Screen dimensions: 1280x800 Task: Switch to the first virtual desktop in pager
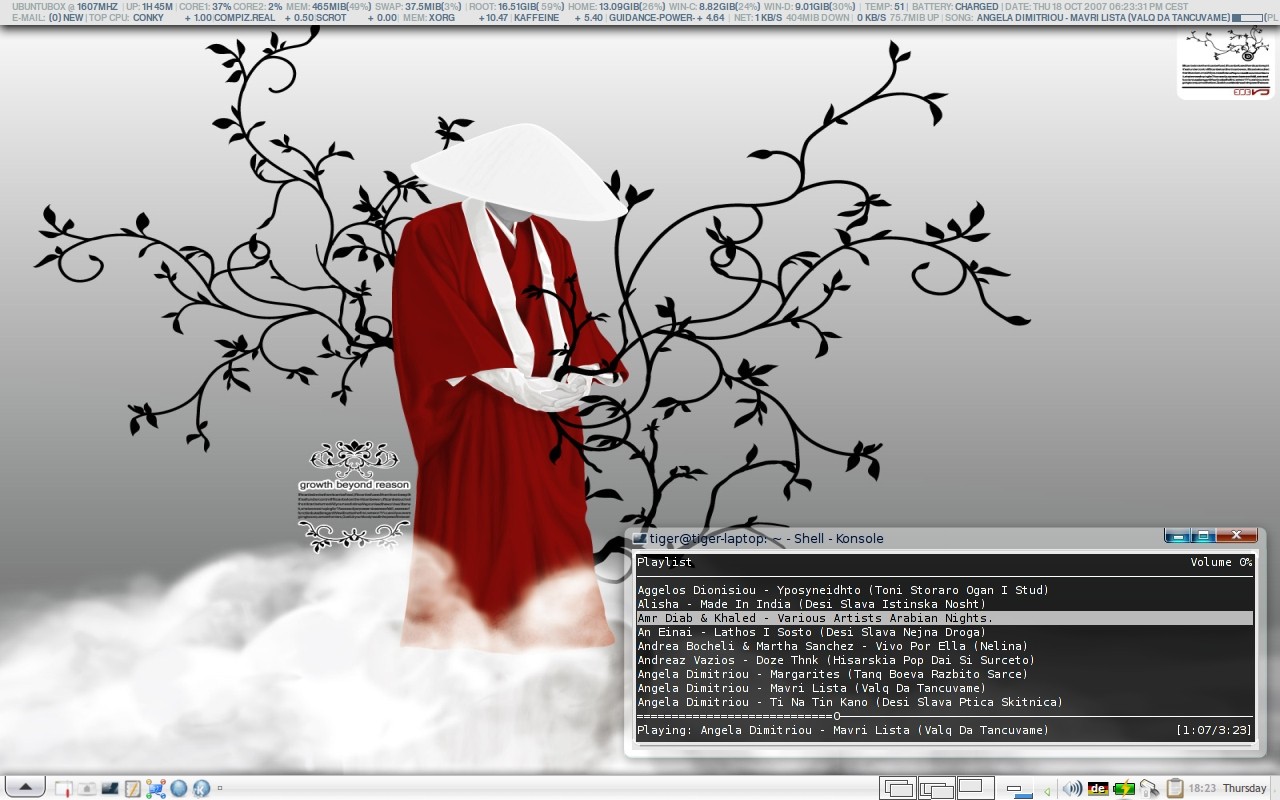898,788
